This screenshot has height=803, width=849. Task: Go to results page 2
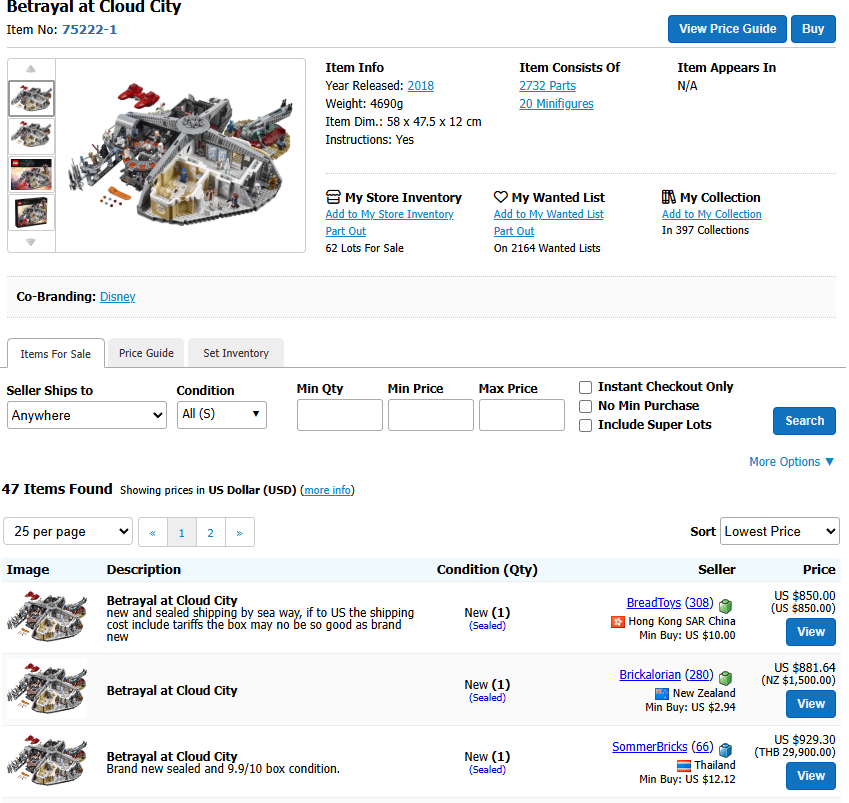[x=211, y=532]
